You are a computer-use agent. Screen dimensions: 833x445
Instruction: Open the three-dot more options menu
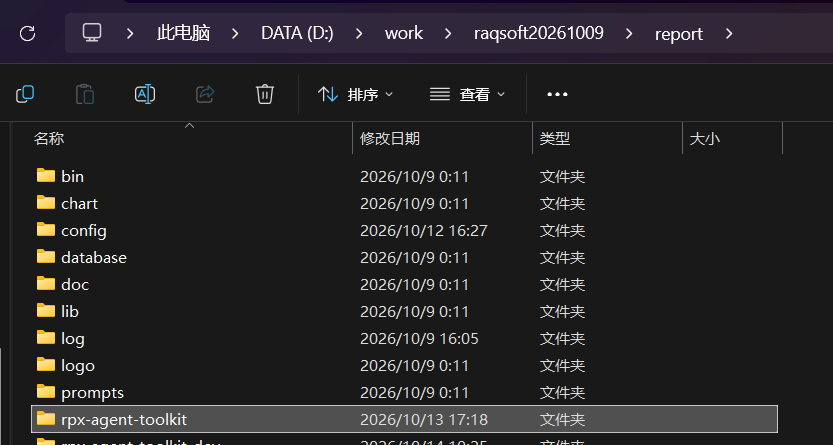click(557, 95)
